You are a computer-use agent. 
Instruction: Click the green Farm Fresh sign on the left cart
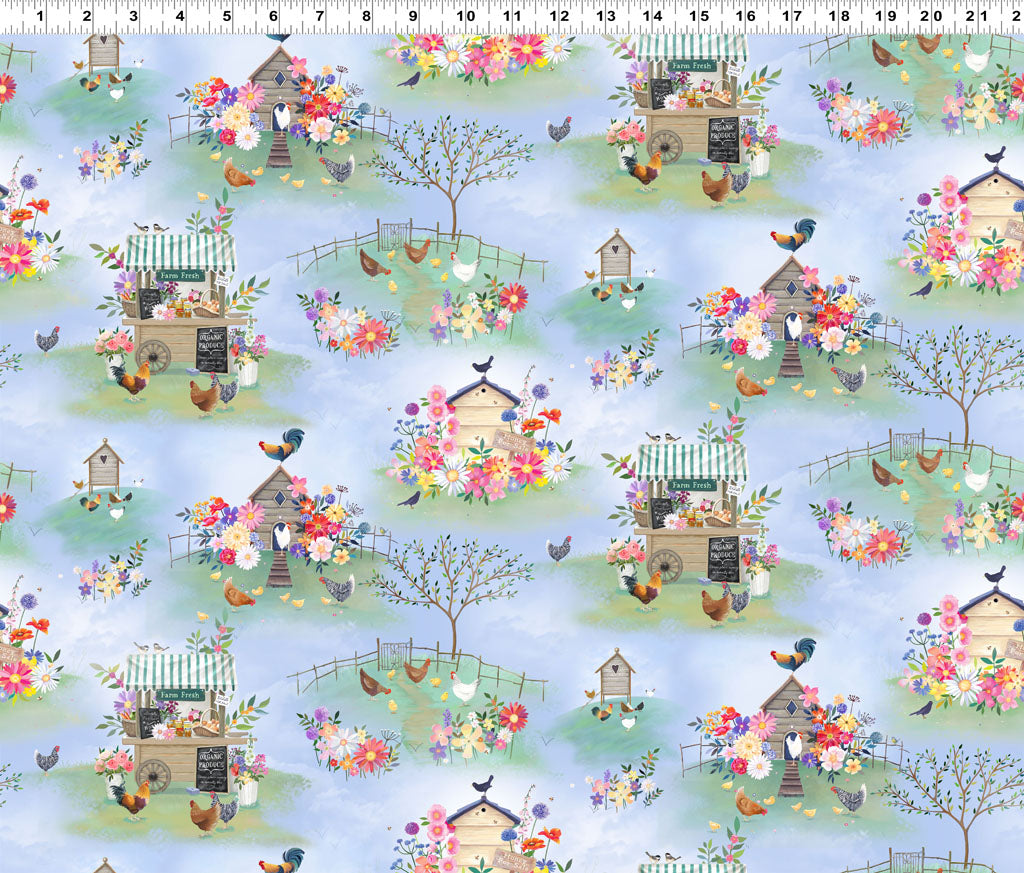click(180, 276)
